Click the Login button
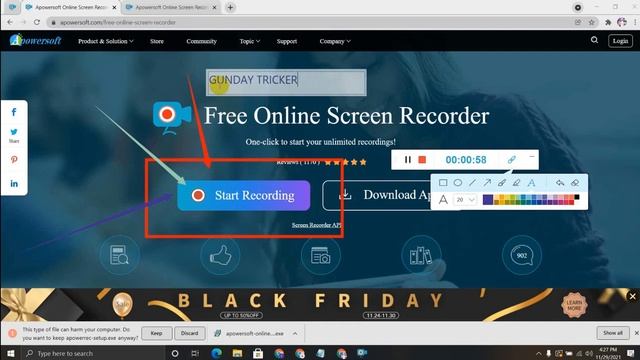 [x=620, y=41]
